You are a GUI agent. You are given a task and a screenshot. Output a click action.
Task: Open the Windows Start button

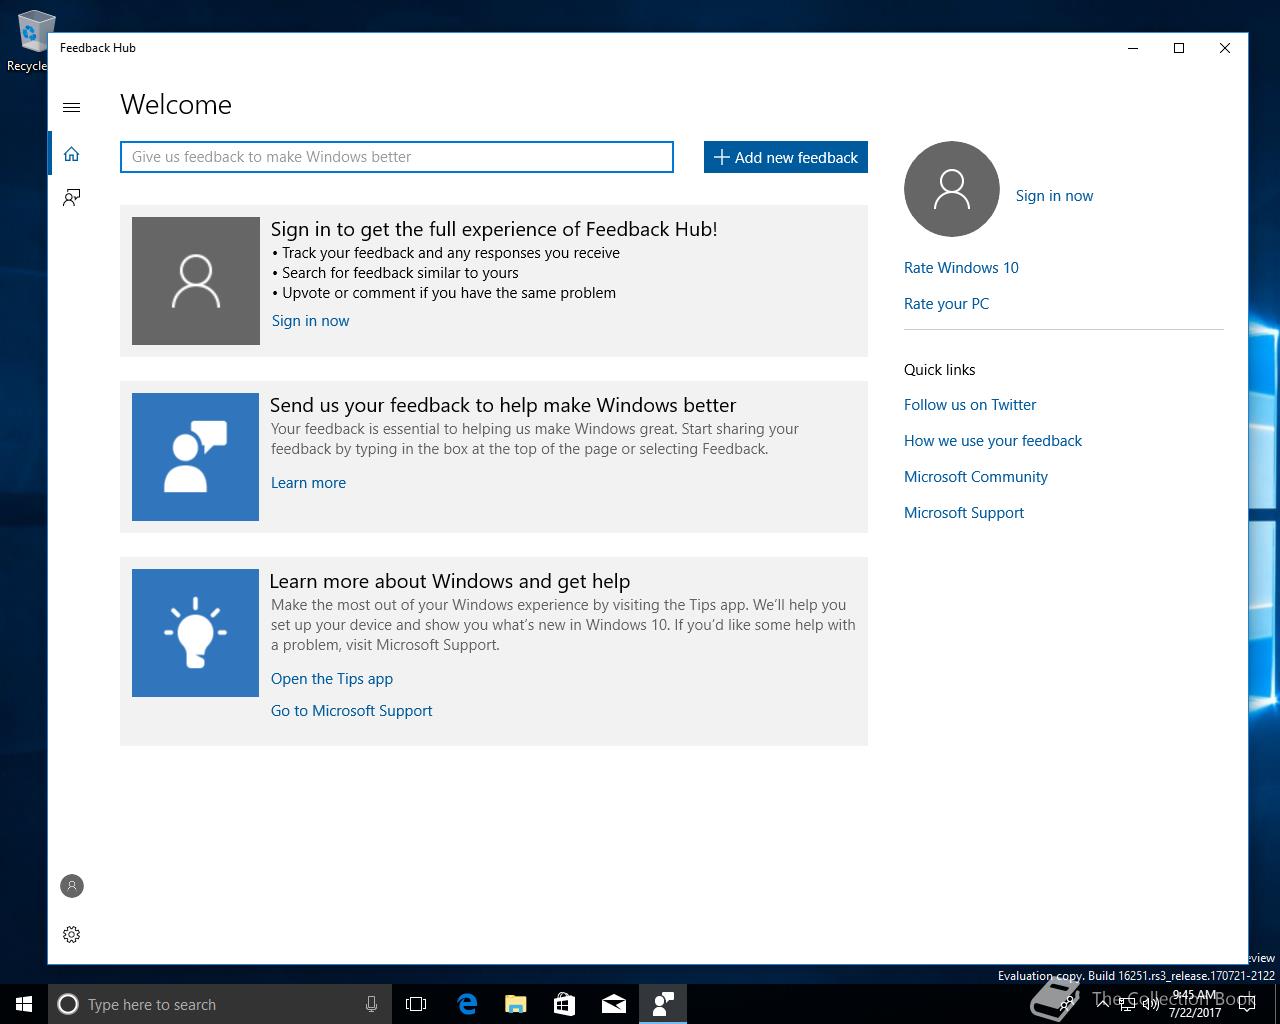(x=24, y=1004)
